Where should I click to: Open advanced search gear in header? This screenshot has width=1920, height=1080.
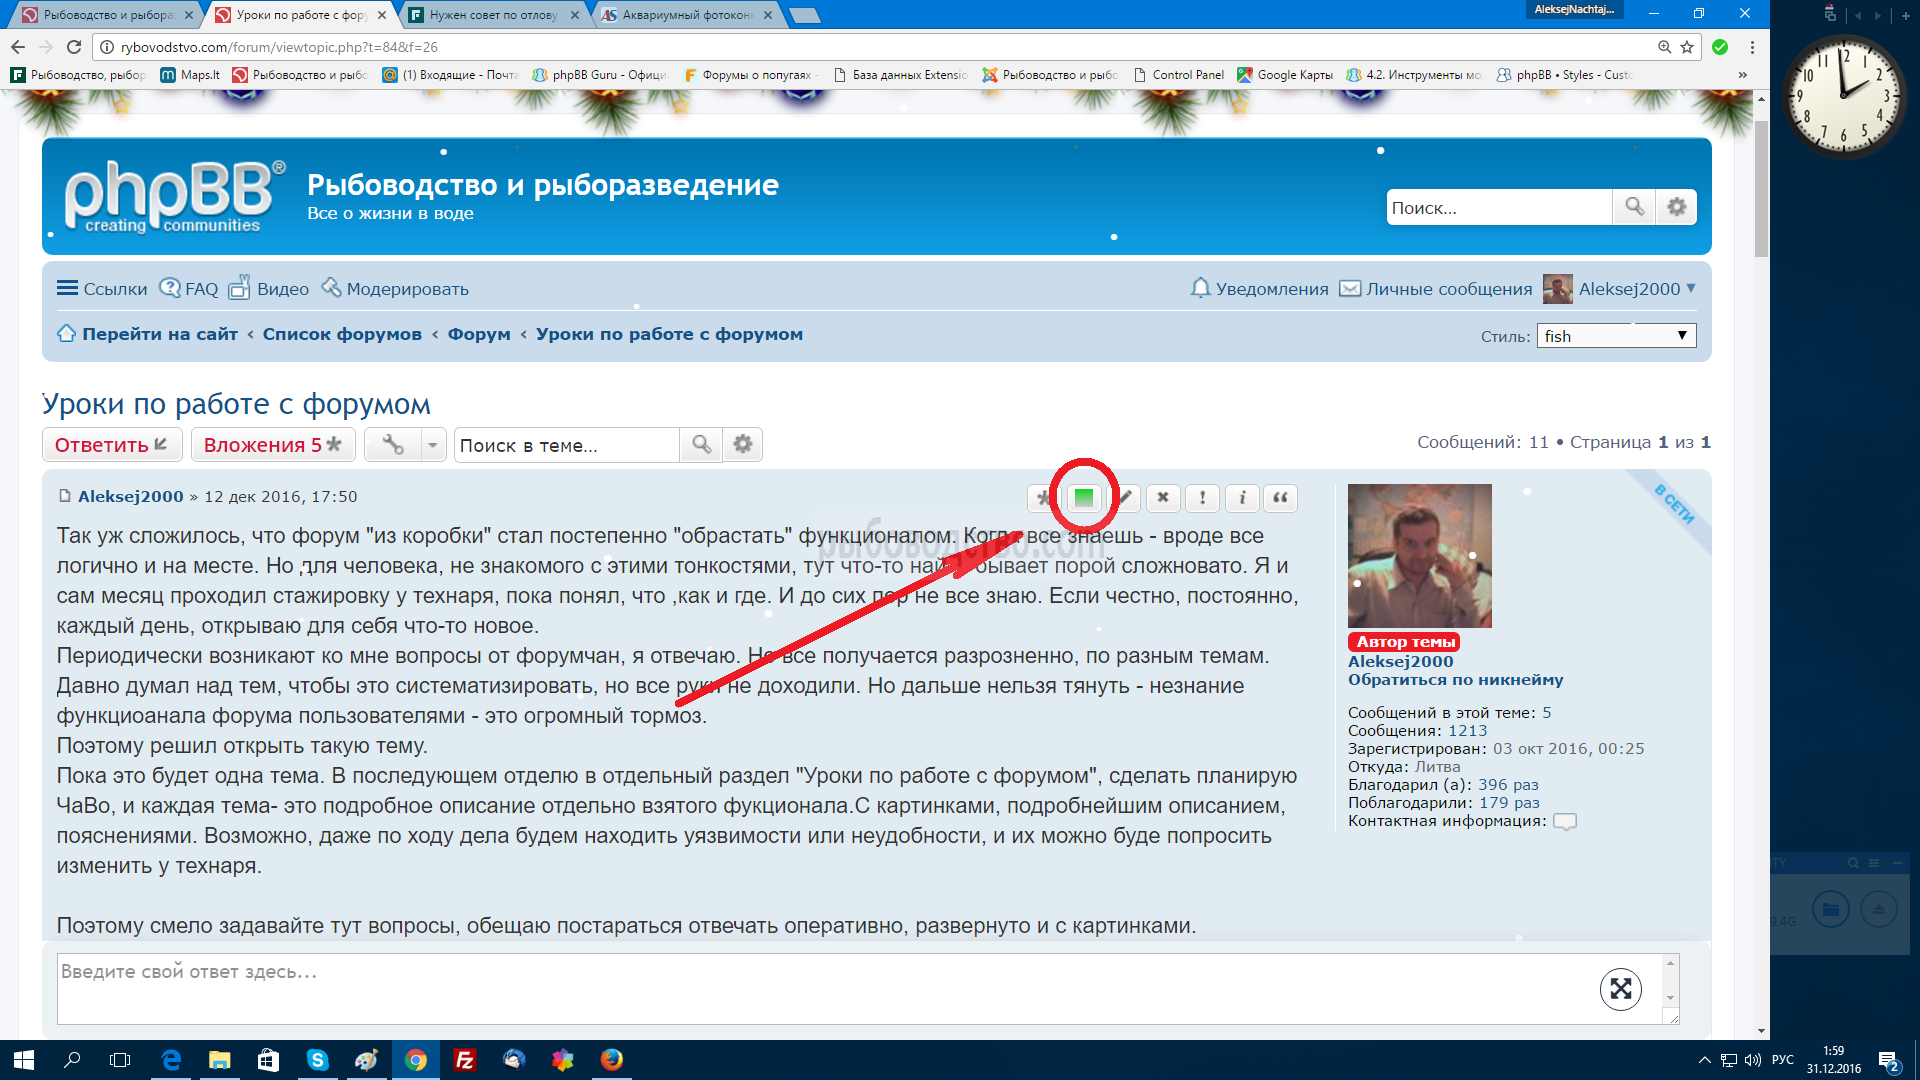tap(1677, 207)
